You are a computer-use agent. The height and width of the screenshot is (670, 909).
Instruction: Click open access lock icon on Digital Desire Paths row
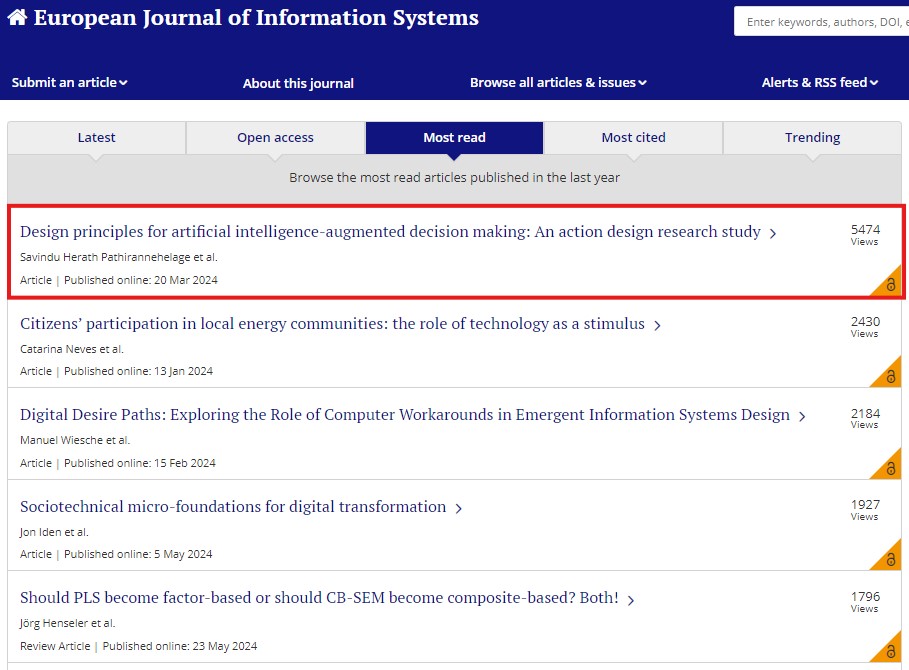(x=890, y=468)
